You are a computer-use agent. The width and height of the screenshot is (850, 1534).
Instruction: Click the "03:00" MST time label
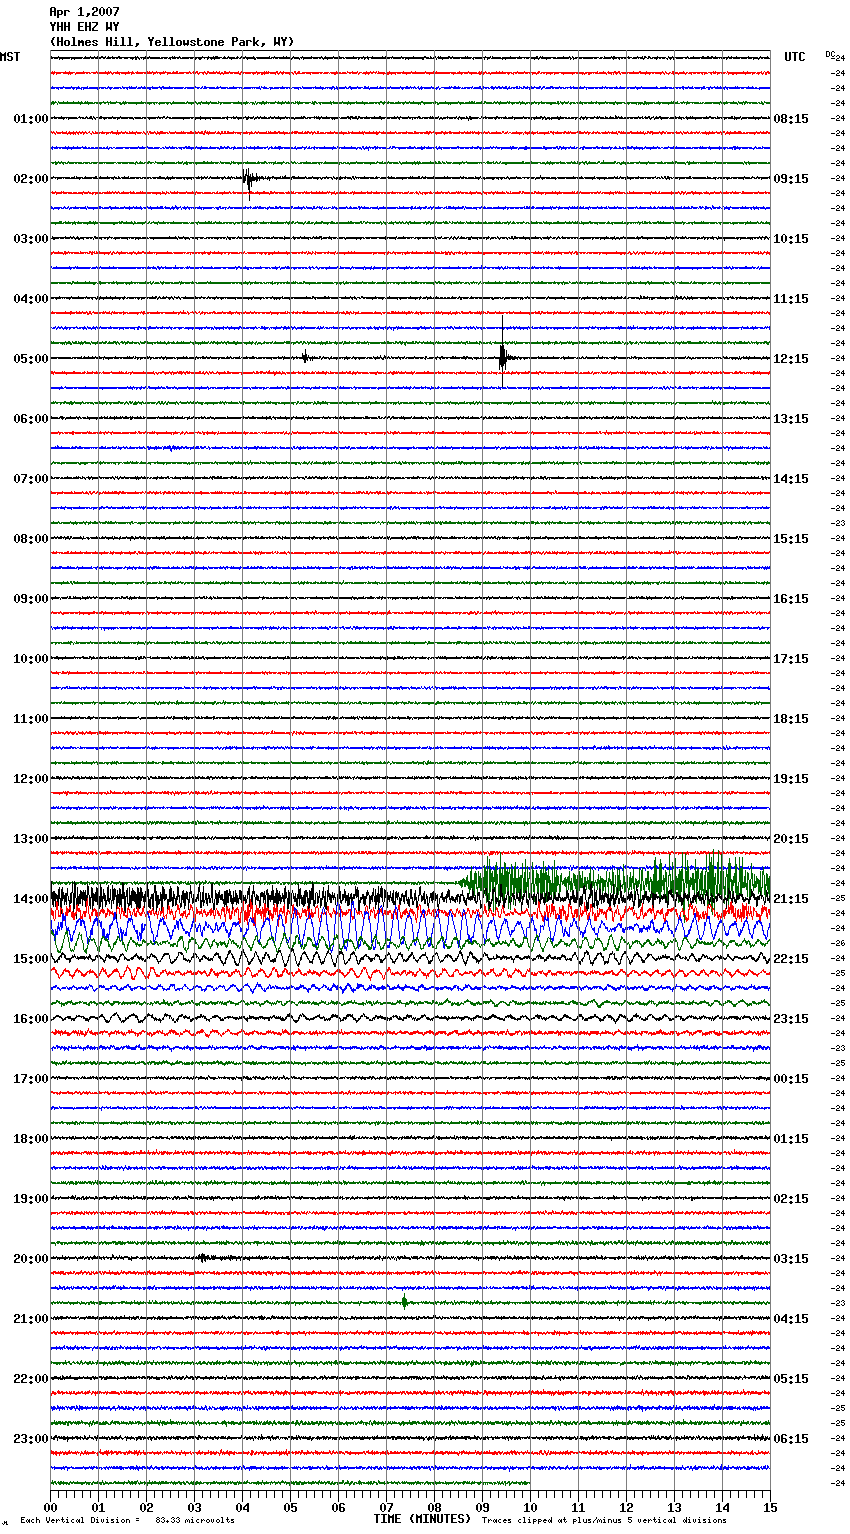point(31,239)
